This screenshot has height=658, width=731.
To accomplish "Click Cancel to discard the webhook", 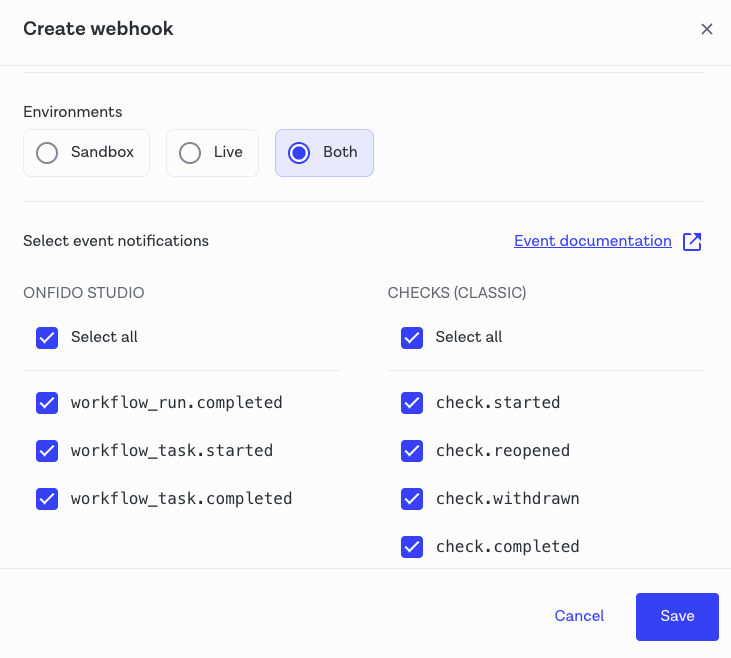I will tap(579, 616).
